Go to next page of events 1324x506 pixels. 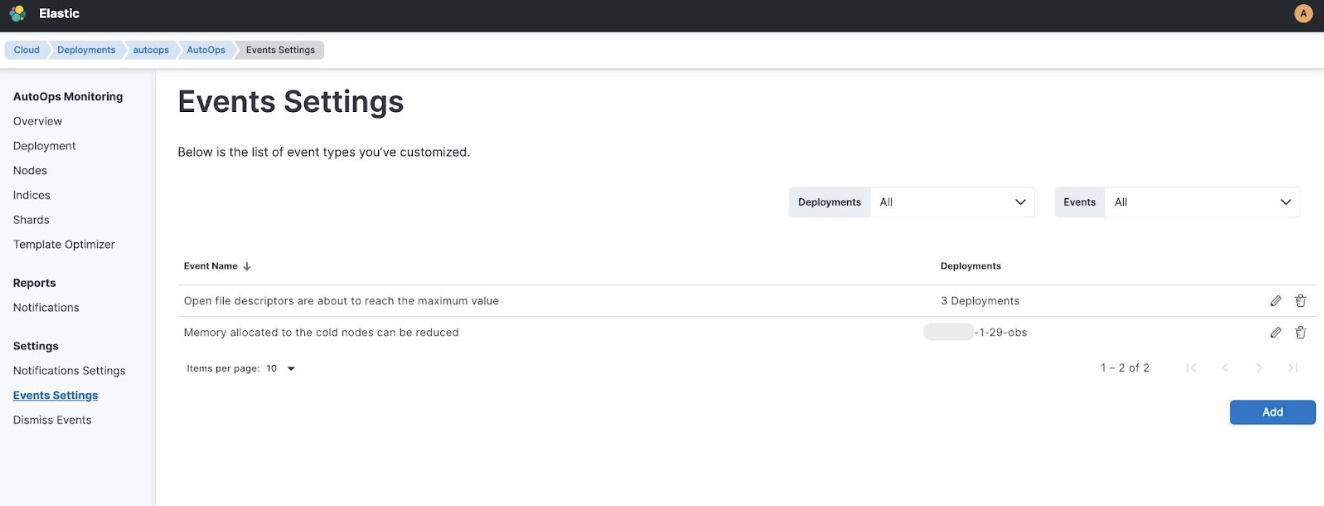point(1259,368)
